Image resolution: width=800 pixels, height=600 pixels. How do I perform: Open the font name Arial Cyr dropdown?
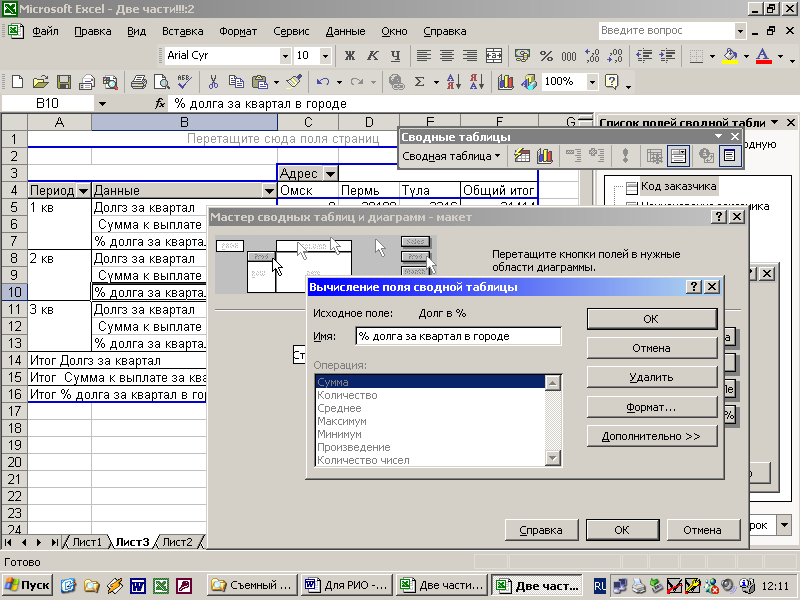click(x=285, y=56)
